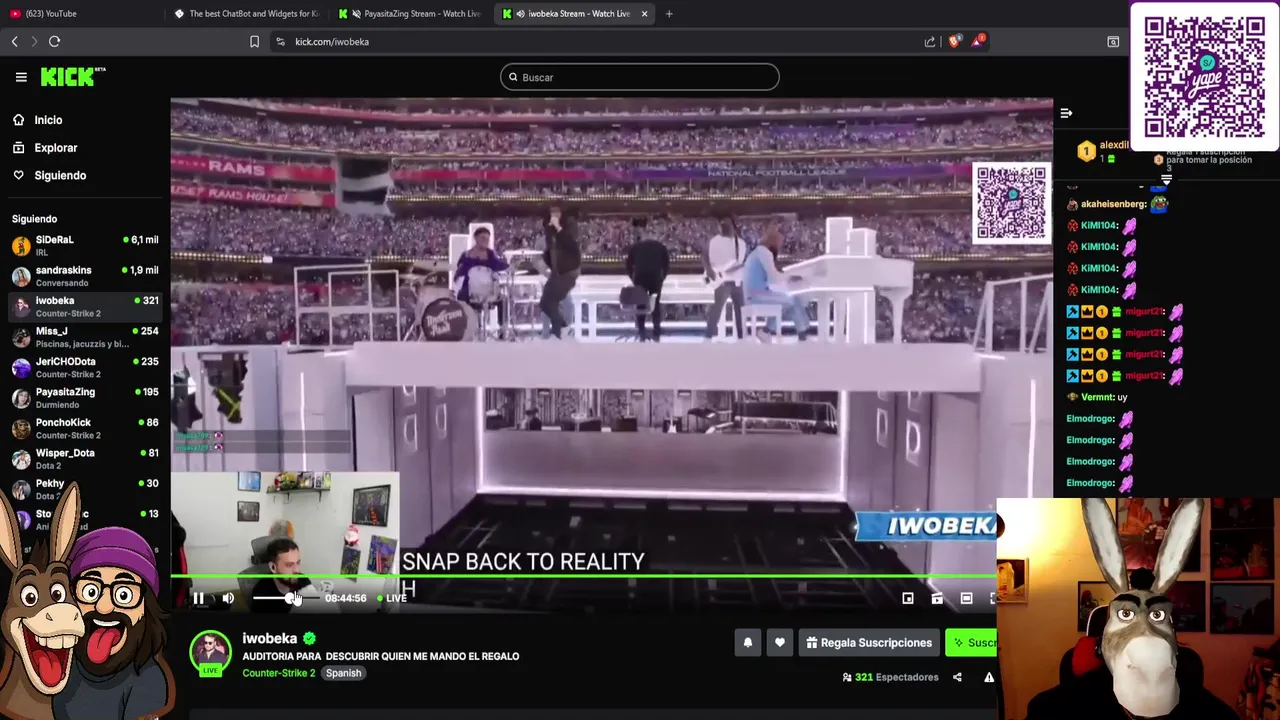Switch to the ChatBot and Widgets tab
1280x720 pixels.
coord(248,13)
